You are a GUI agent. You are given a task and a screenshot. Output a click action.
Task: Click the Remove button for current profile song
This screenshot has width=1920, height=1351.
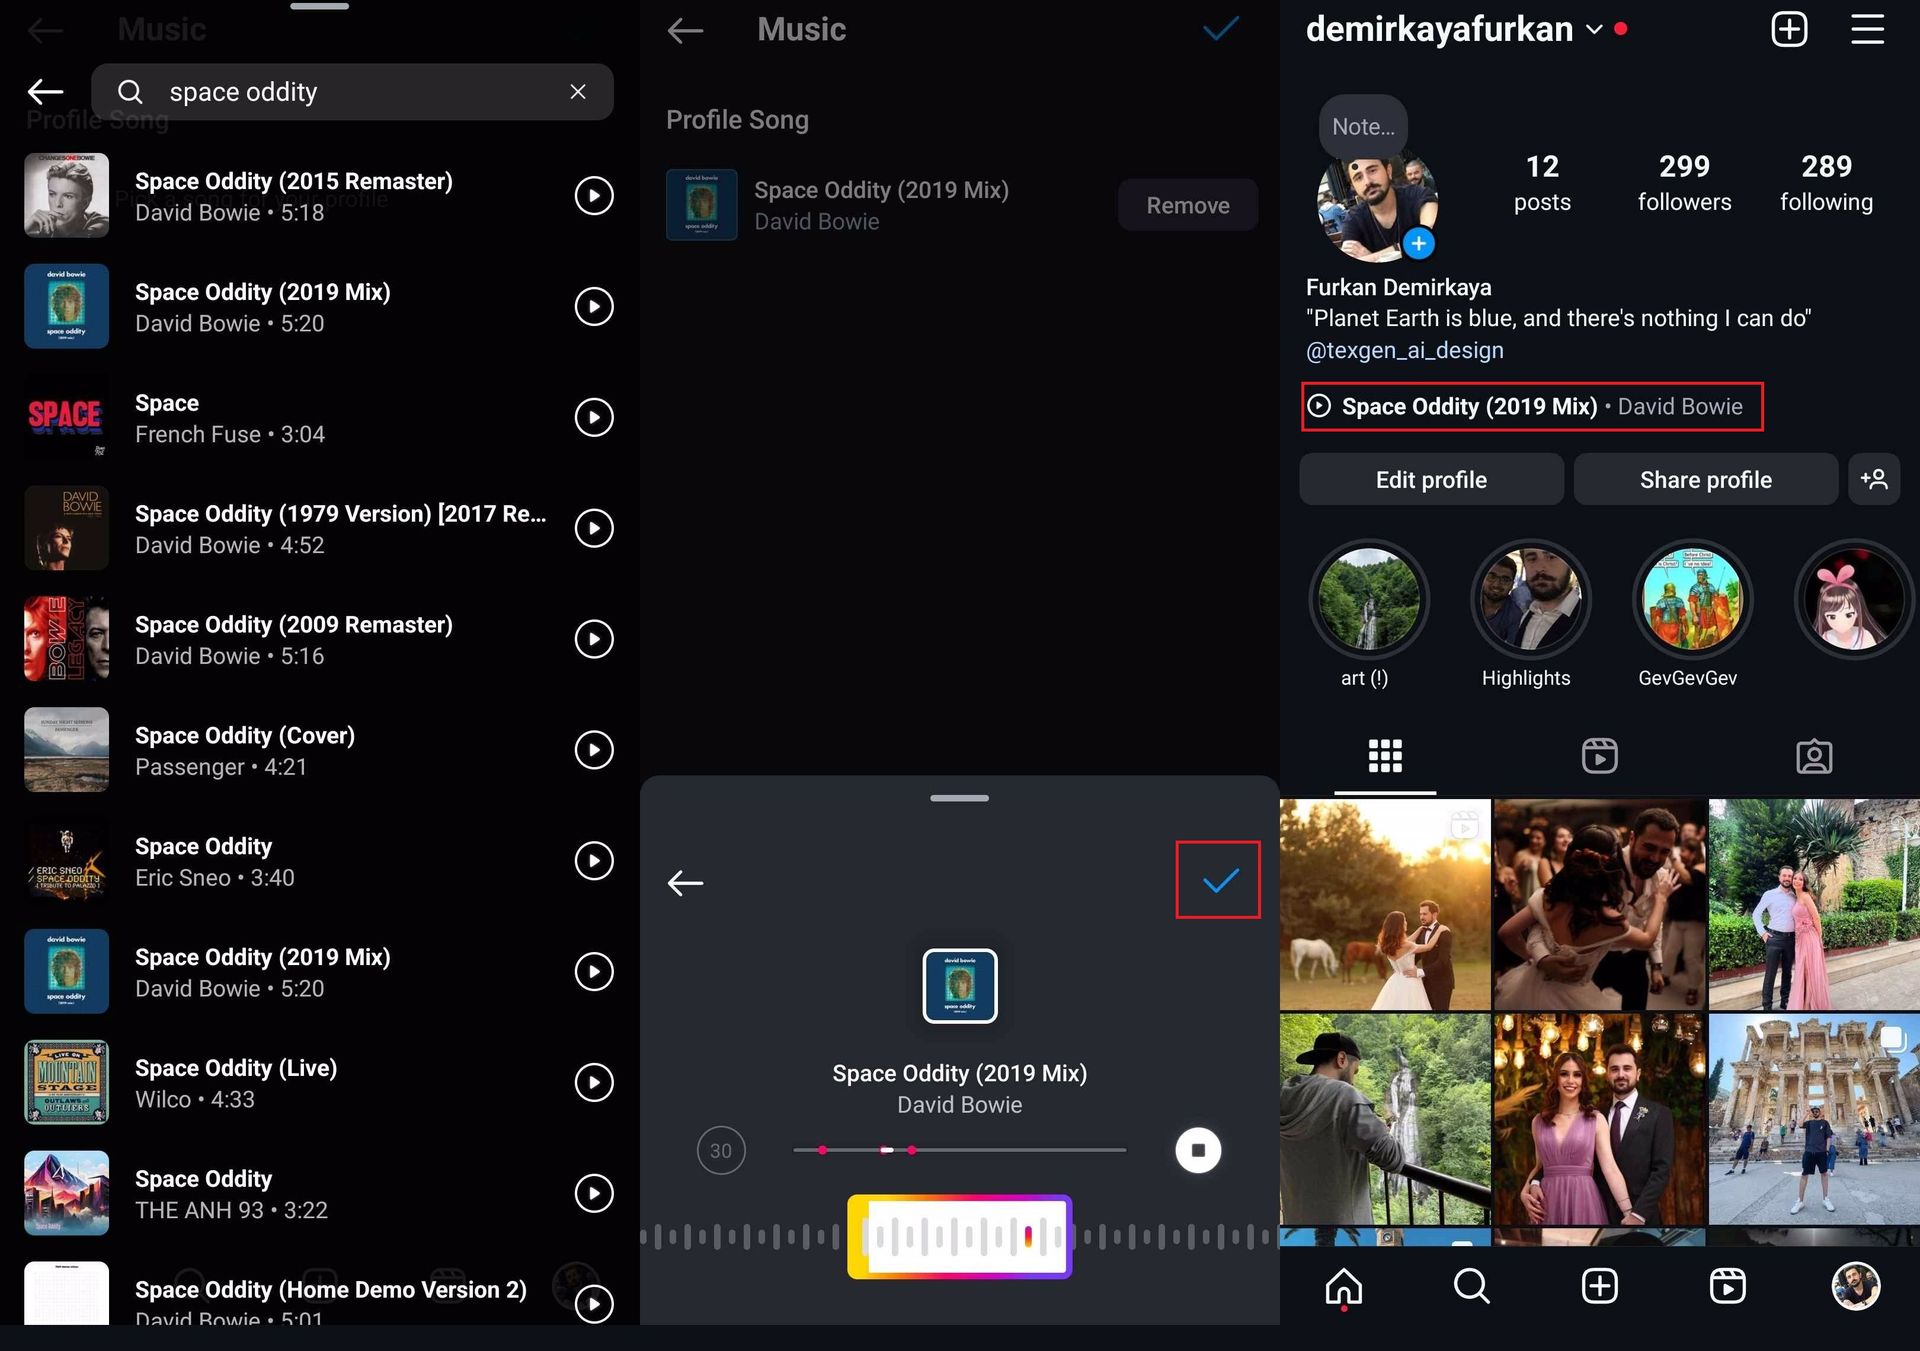tap(1187, 205)
